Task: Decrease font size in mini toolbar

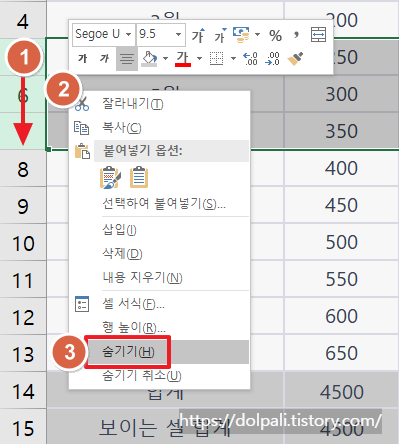Action: coord(220,35)
